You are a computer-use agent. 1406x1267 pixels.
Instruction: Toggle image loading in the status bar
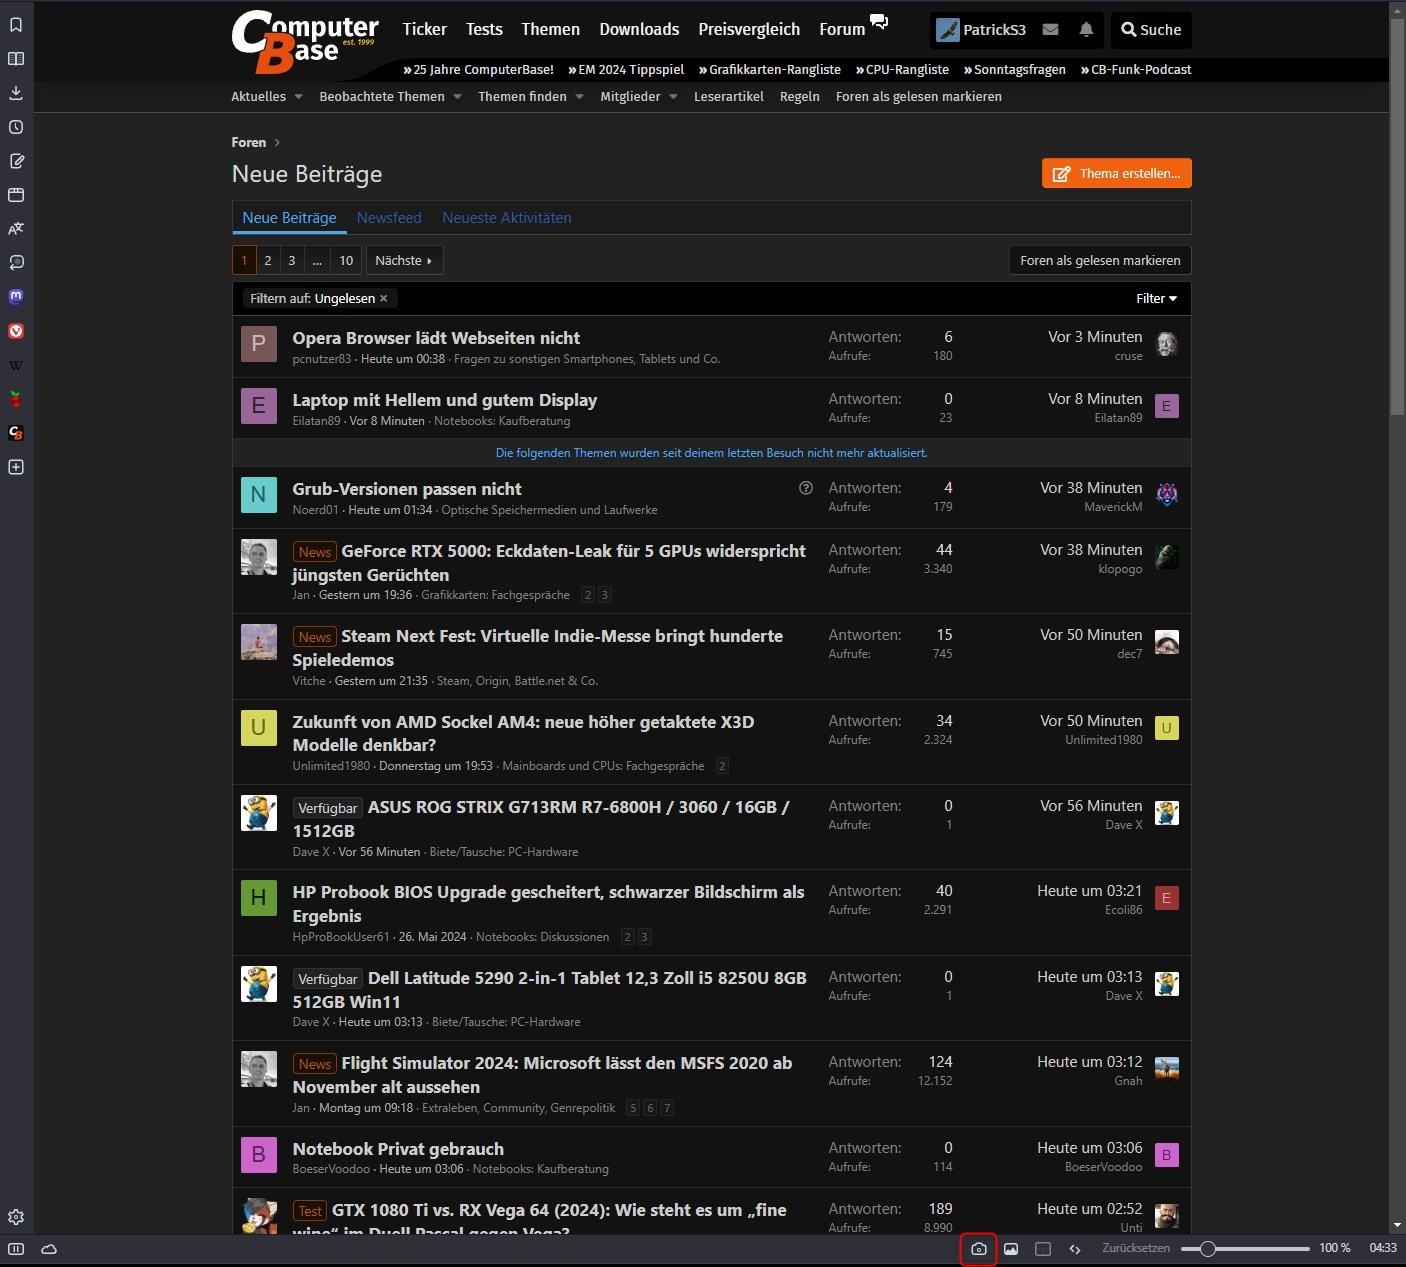pyautogui.click(x=1011, y=1249)
